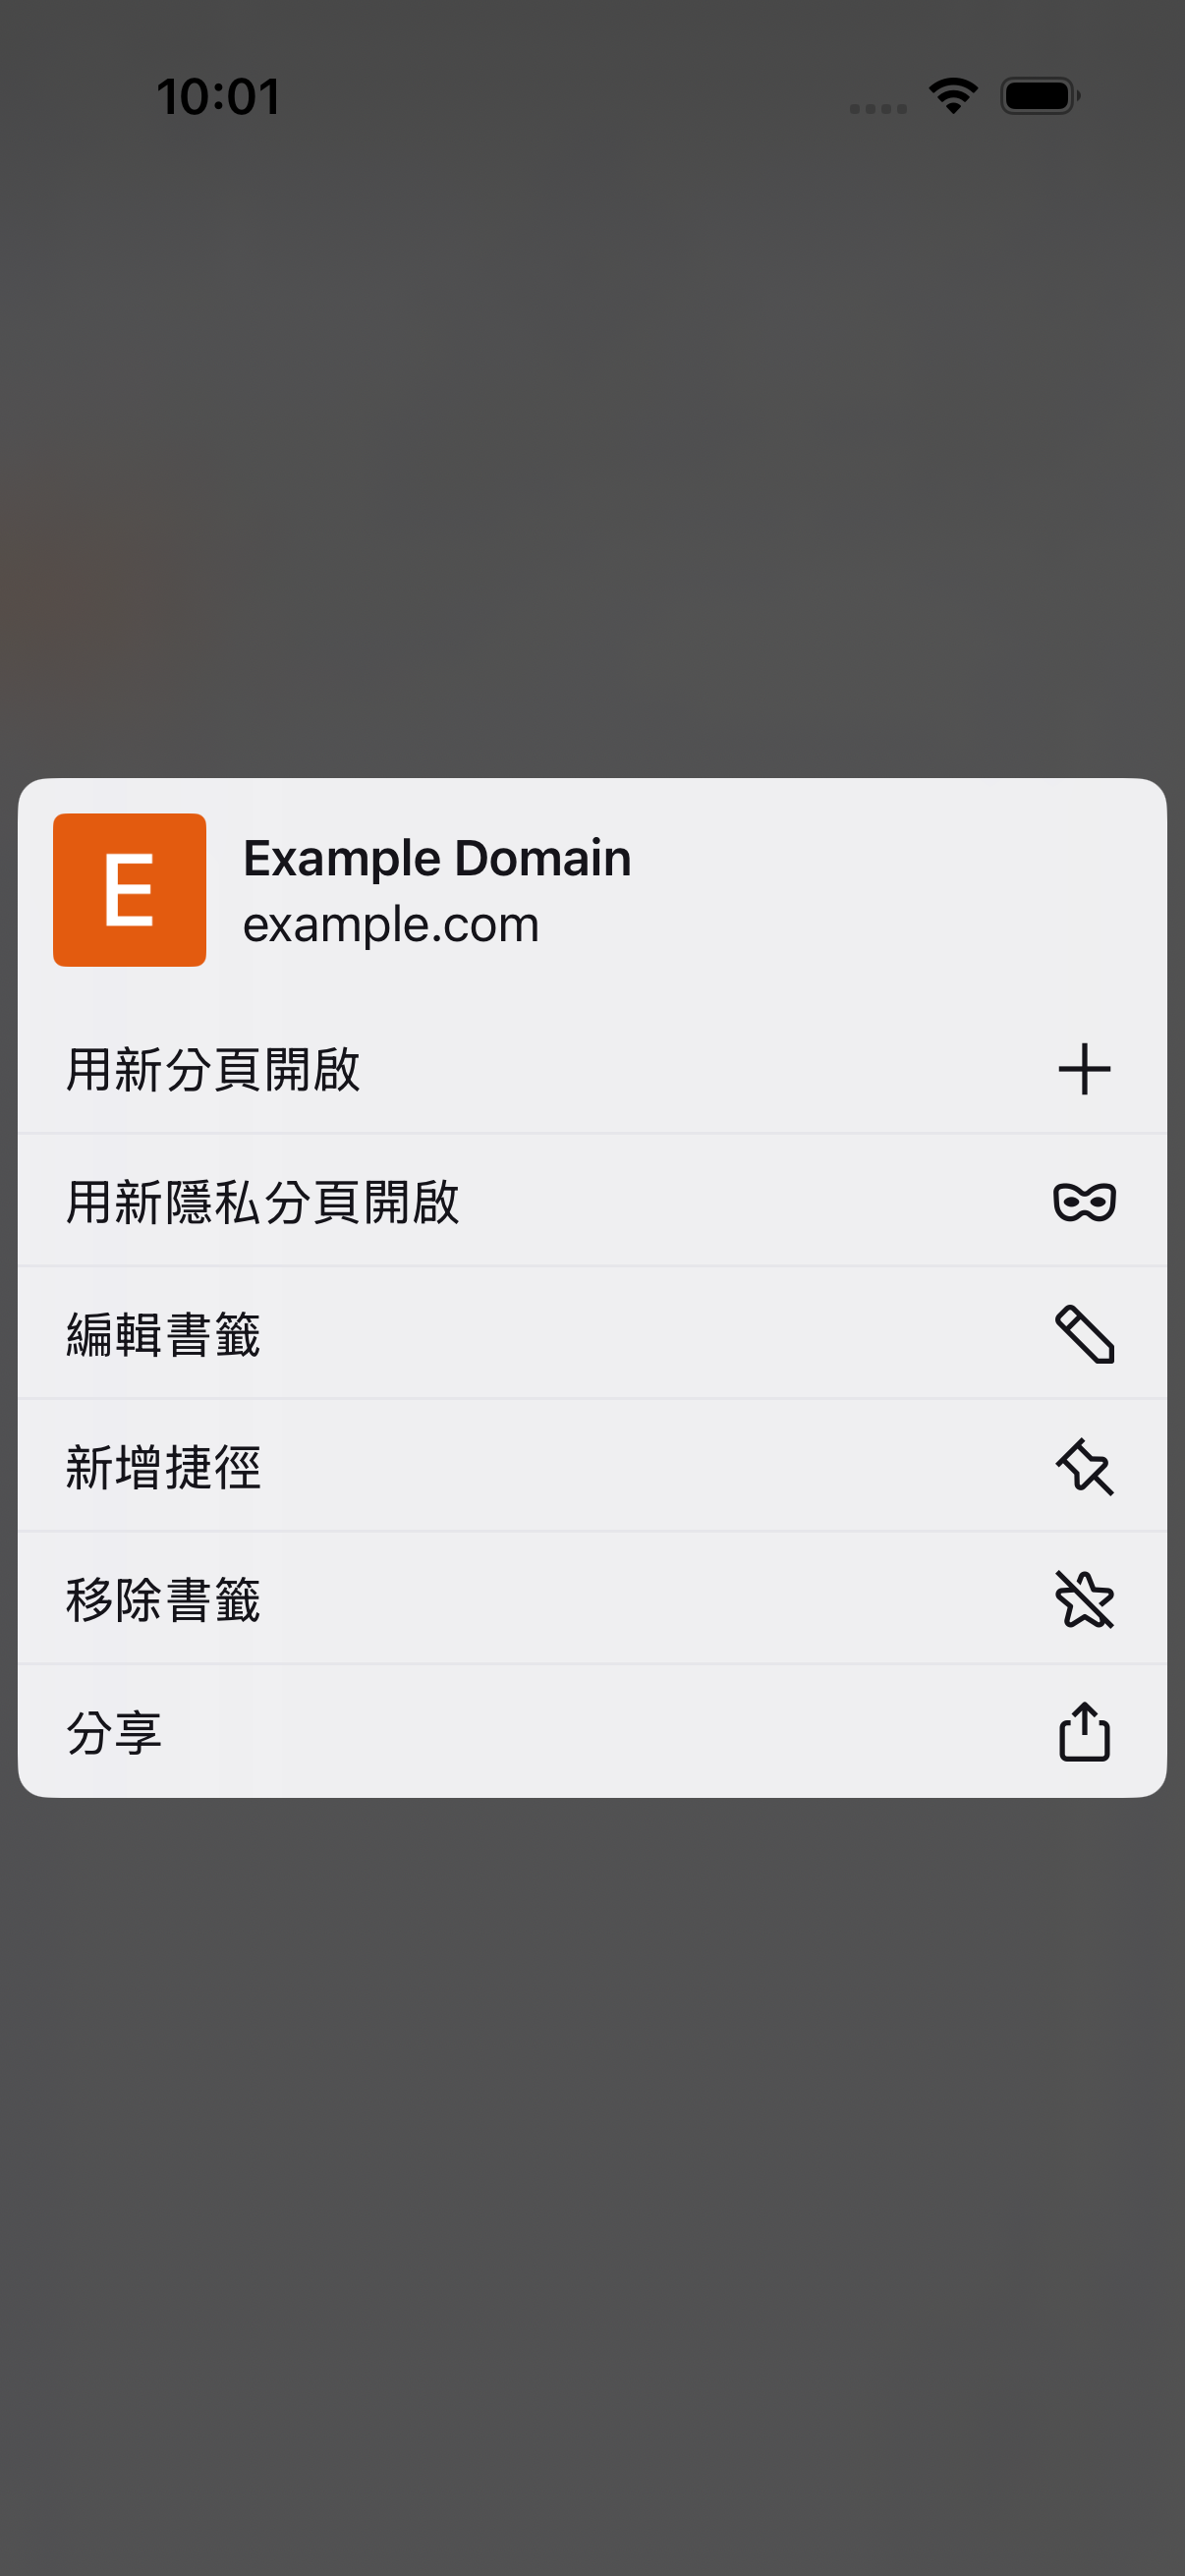Tap the battery indicator icon
This screenshot has height=2576, width=1185.
point(1040,96)
